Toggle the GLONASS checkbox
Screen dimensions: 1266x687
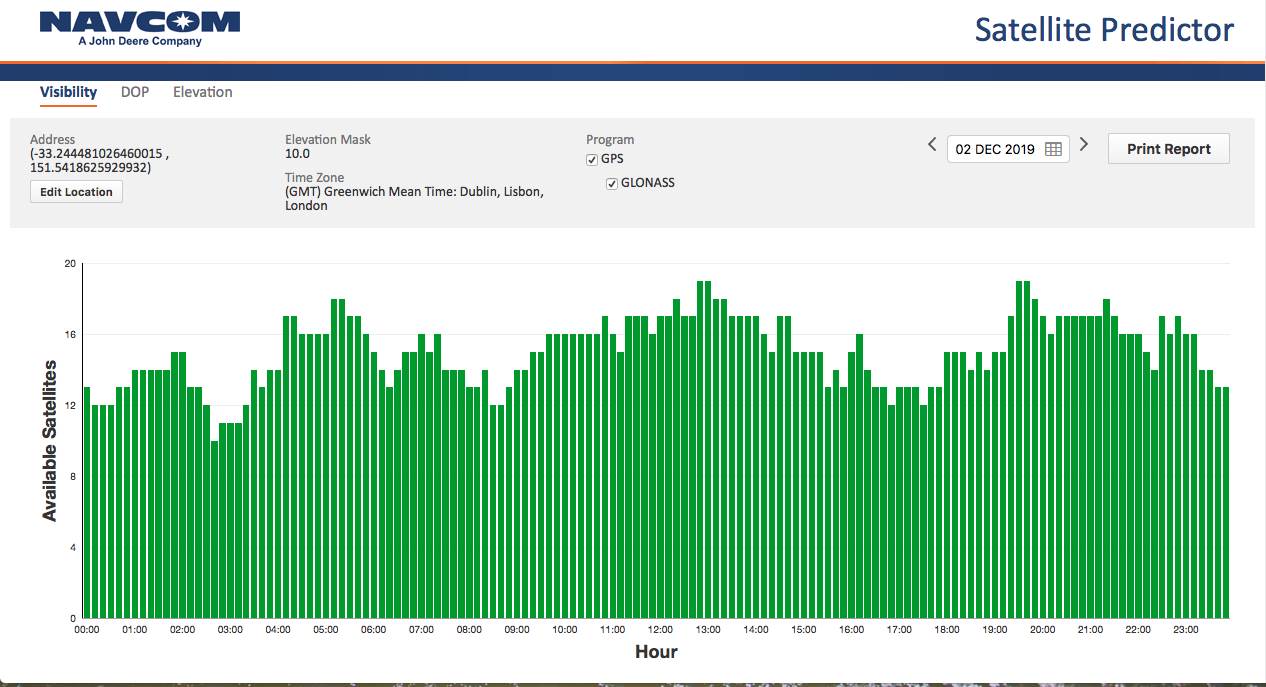pyautogui.click(x=612, y=184)
